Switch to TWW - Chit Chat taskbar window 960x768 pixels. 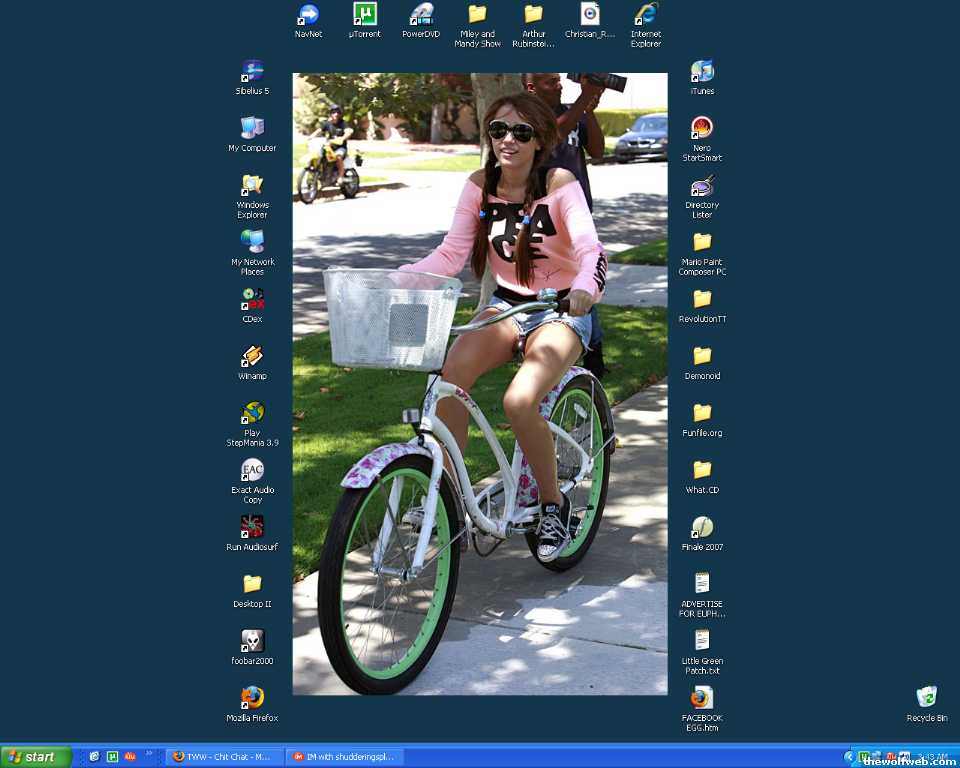pyautogui.click(x=223, y=757)
